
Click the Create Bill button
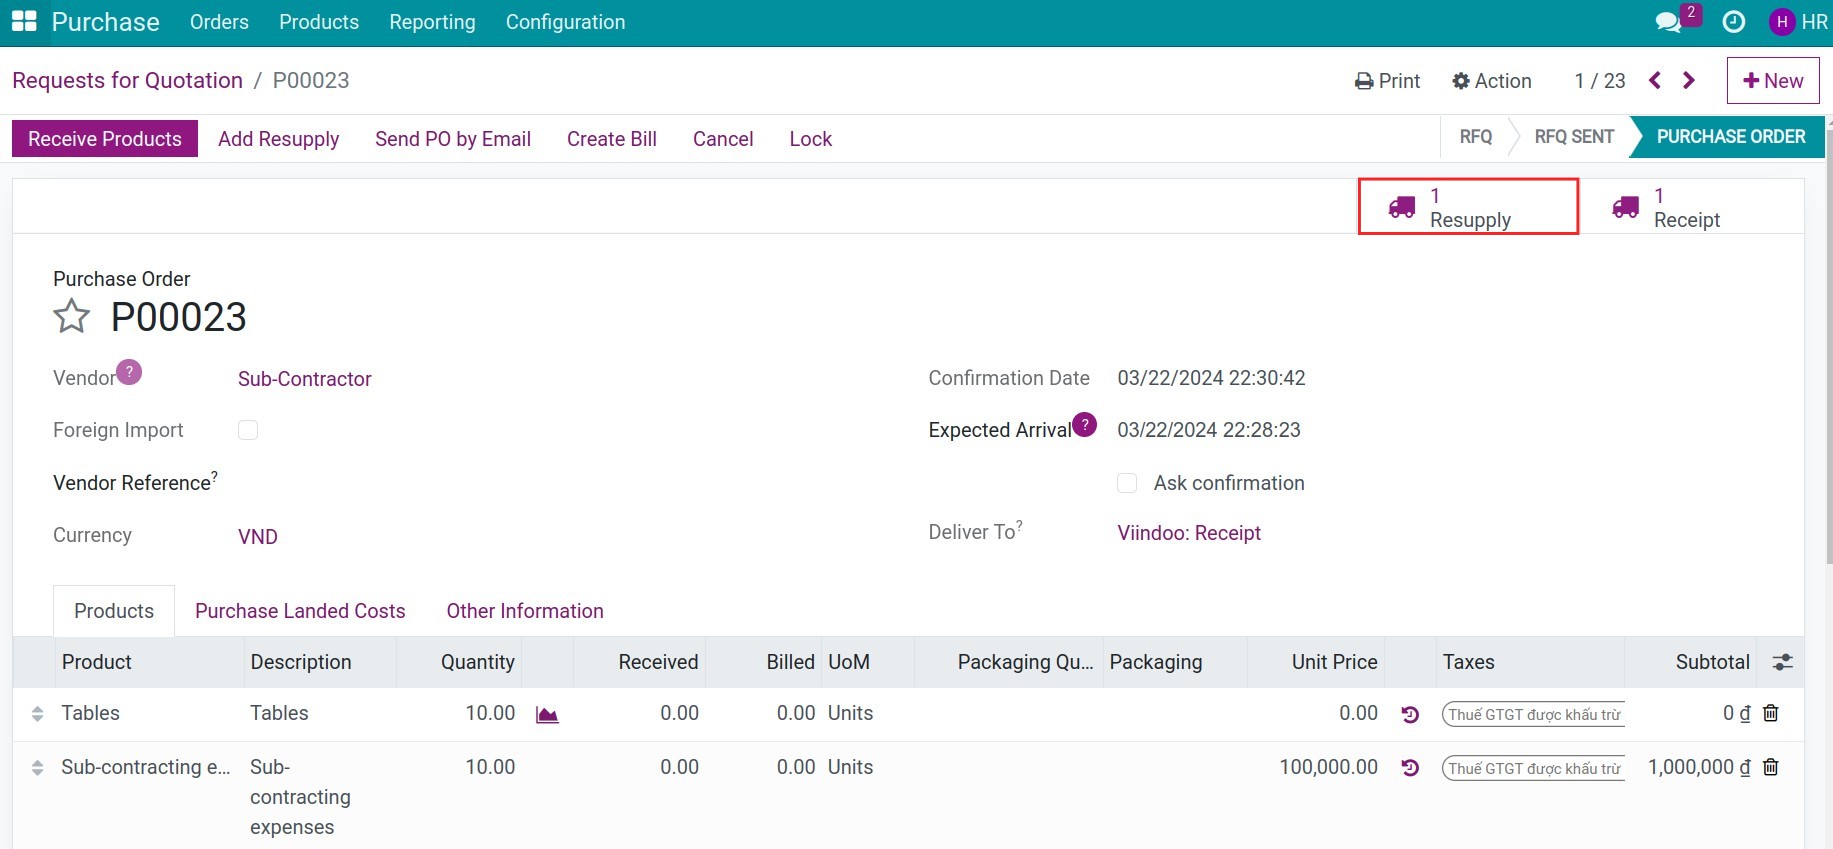612,139
